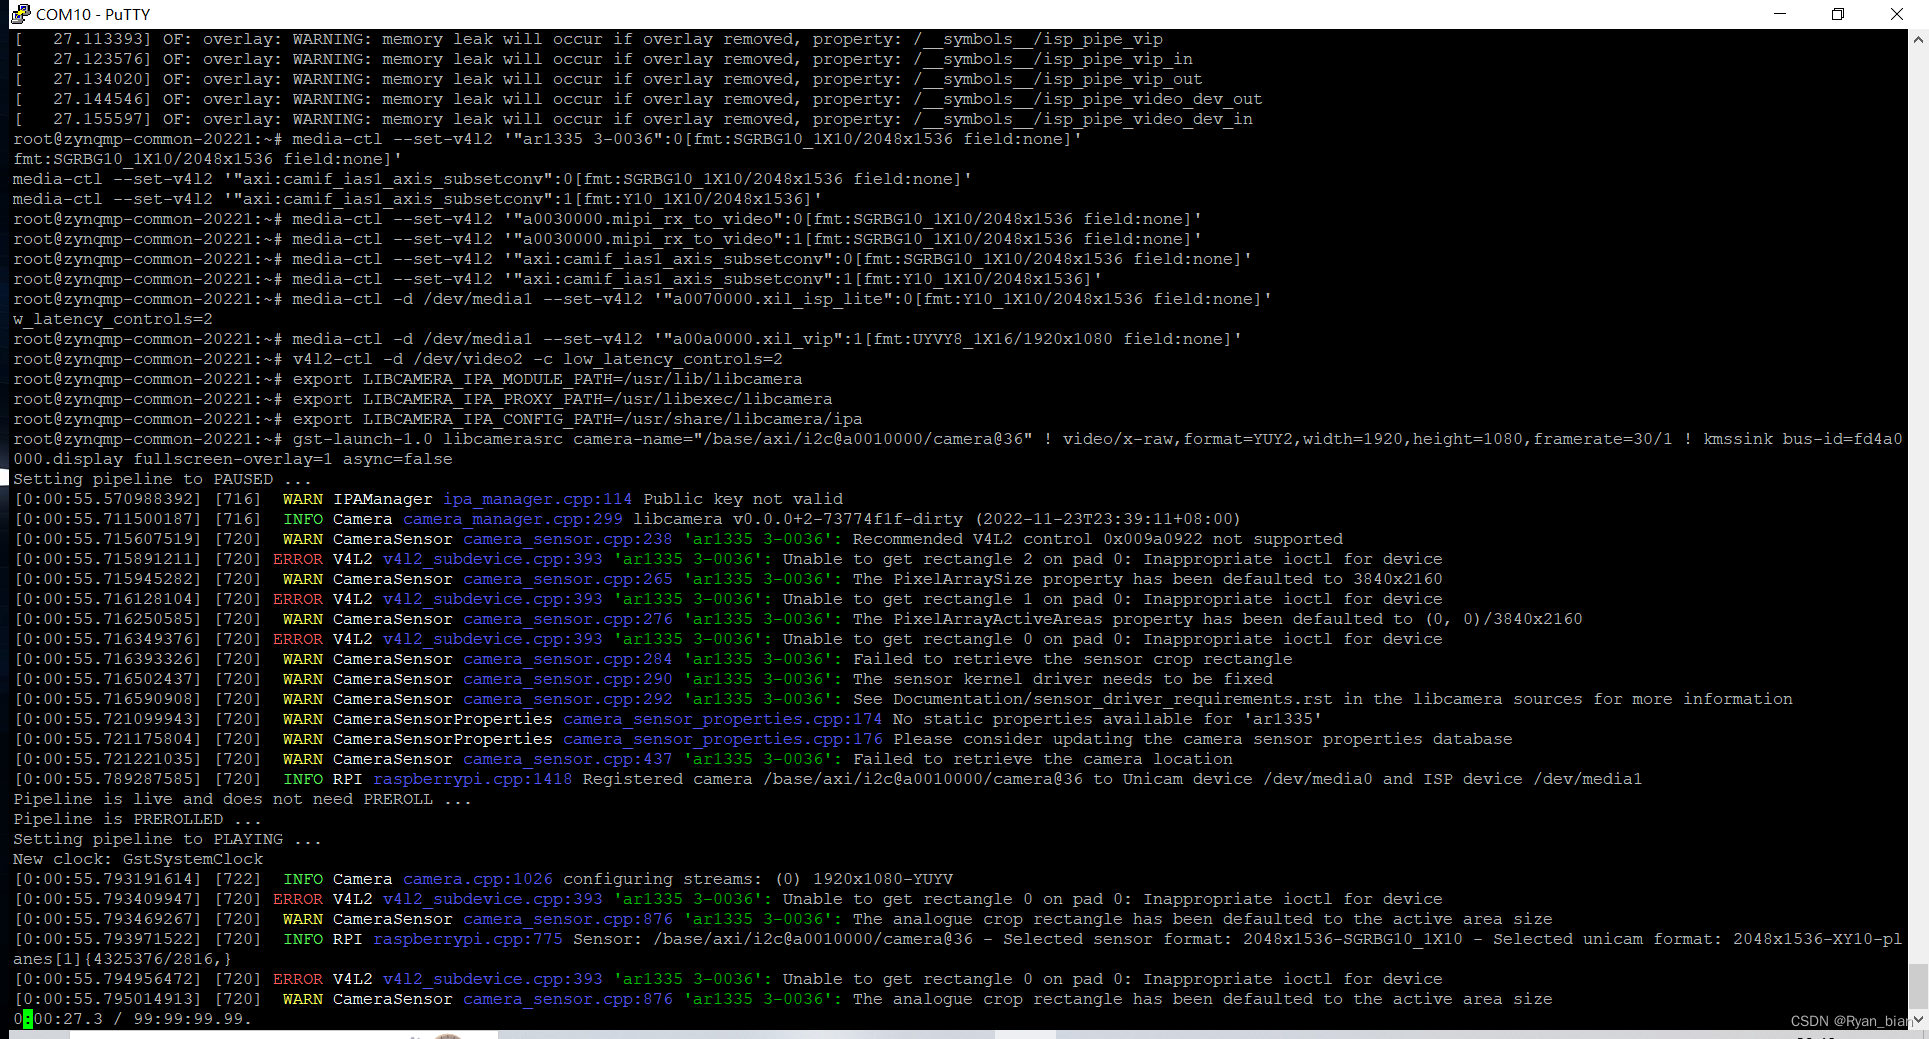Click 'camera.cpp:1026' source reference

click(478, 879)
